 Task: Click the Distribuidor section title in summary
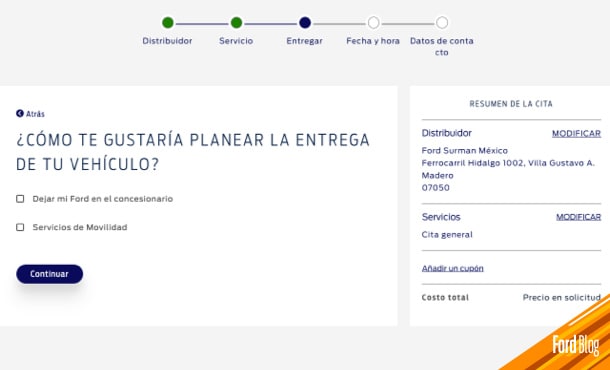[447, 133]
